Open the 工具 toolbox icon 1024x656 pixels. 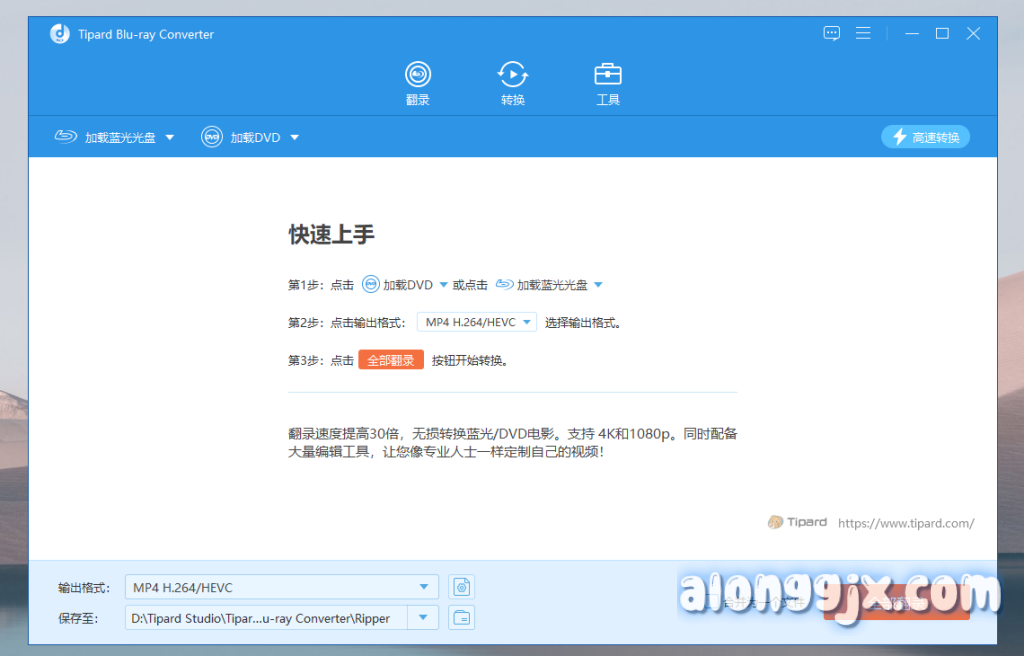coord(608,83)
